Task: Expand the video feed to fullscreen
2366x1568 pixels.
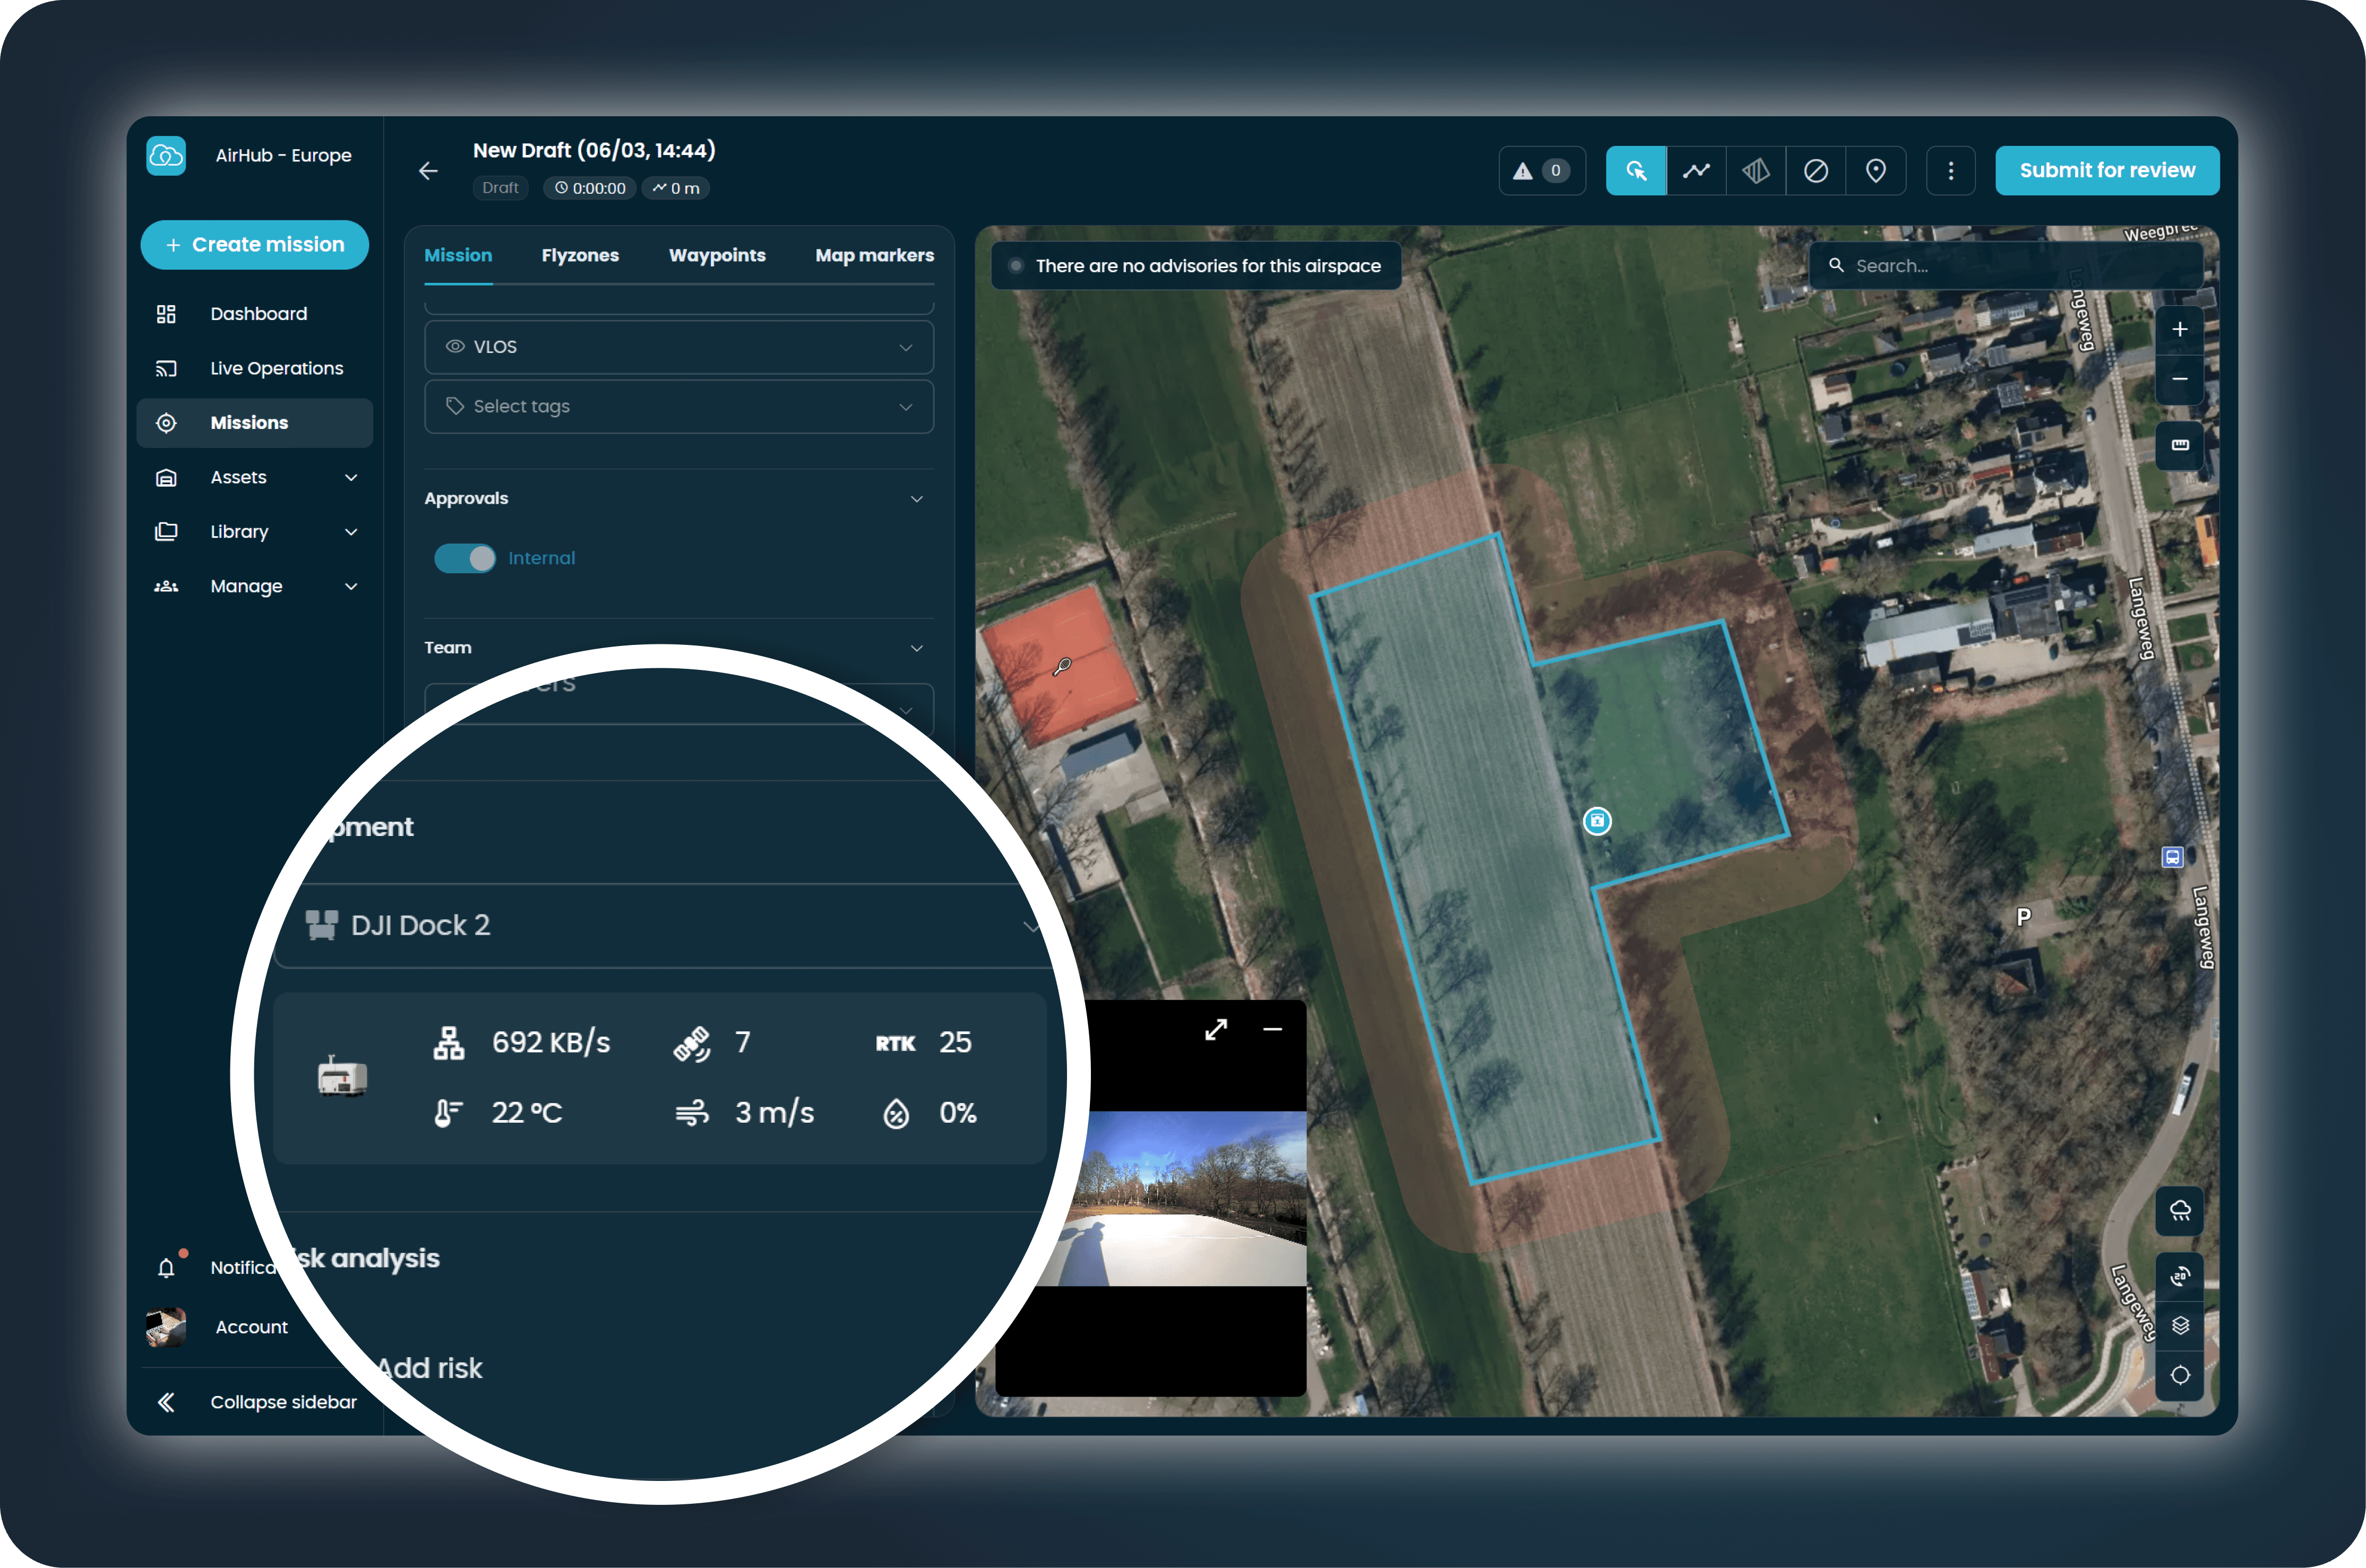Action: tap(1216, 1030)
